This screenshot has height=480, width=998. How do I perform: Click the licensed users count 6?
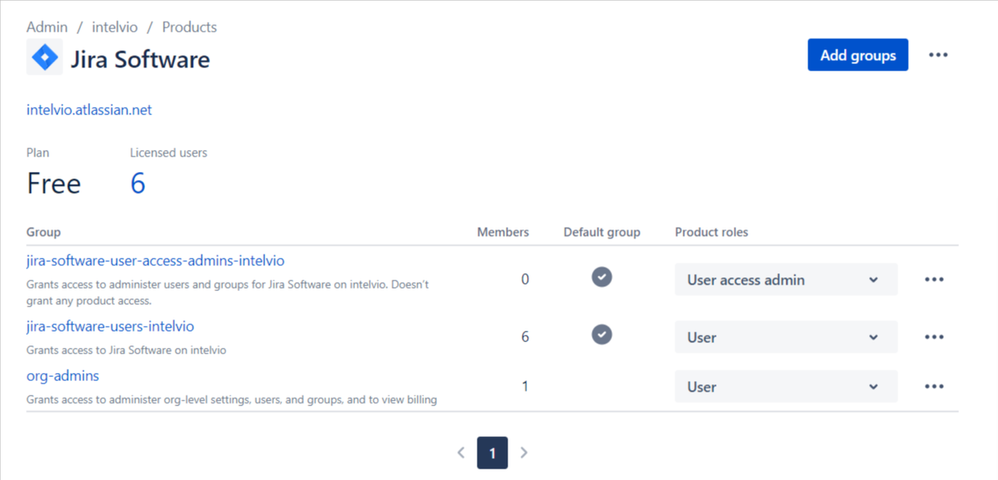[138, 183]
